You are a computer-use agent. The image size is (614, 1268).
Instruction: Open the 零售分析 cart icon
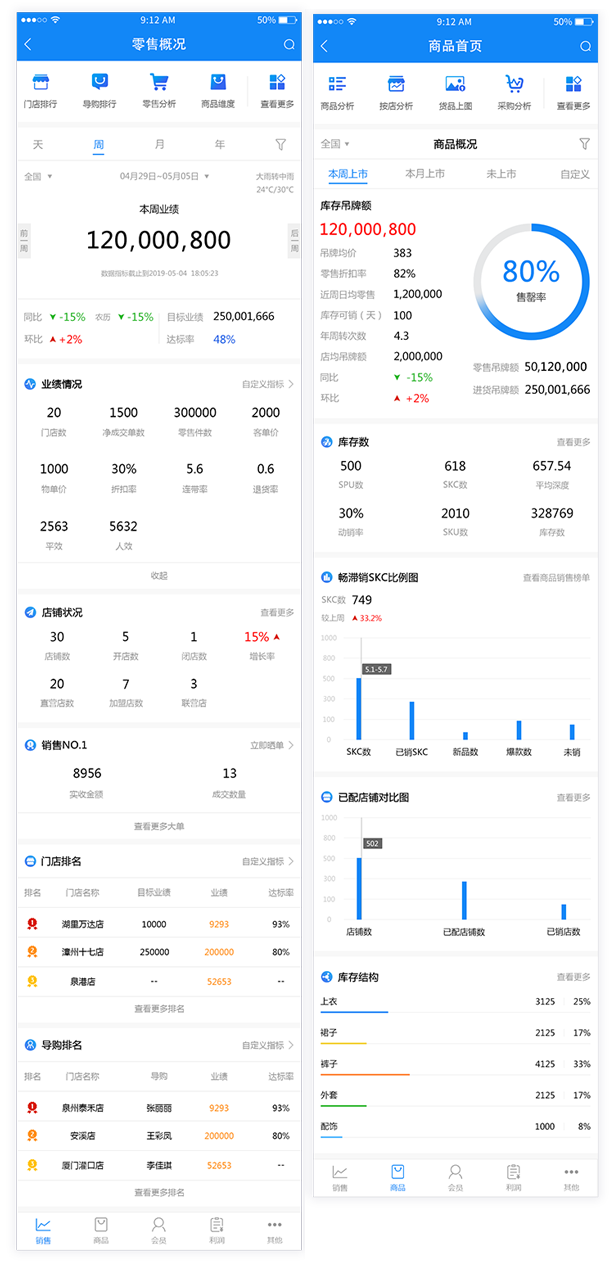(158, 83)
